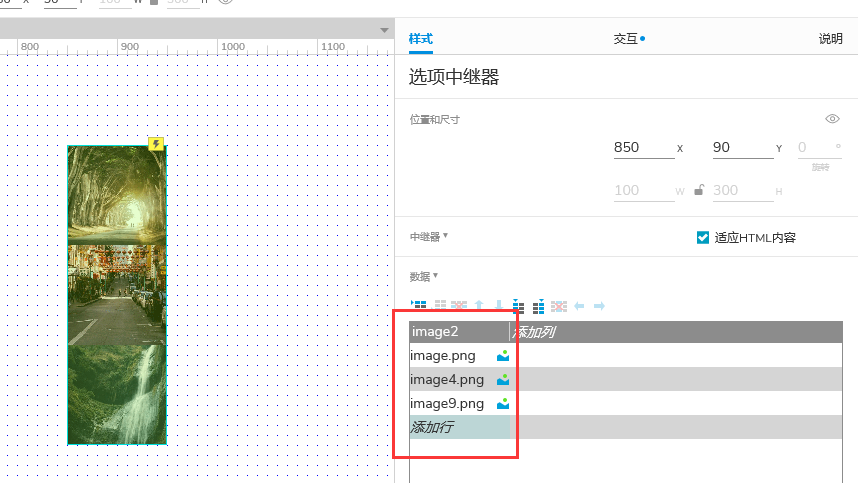Toggle widget visibility eye icon
The image size is (858, 483).
[832, 119]
